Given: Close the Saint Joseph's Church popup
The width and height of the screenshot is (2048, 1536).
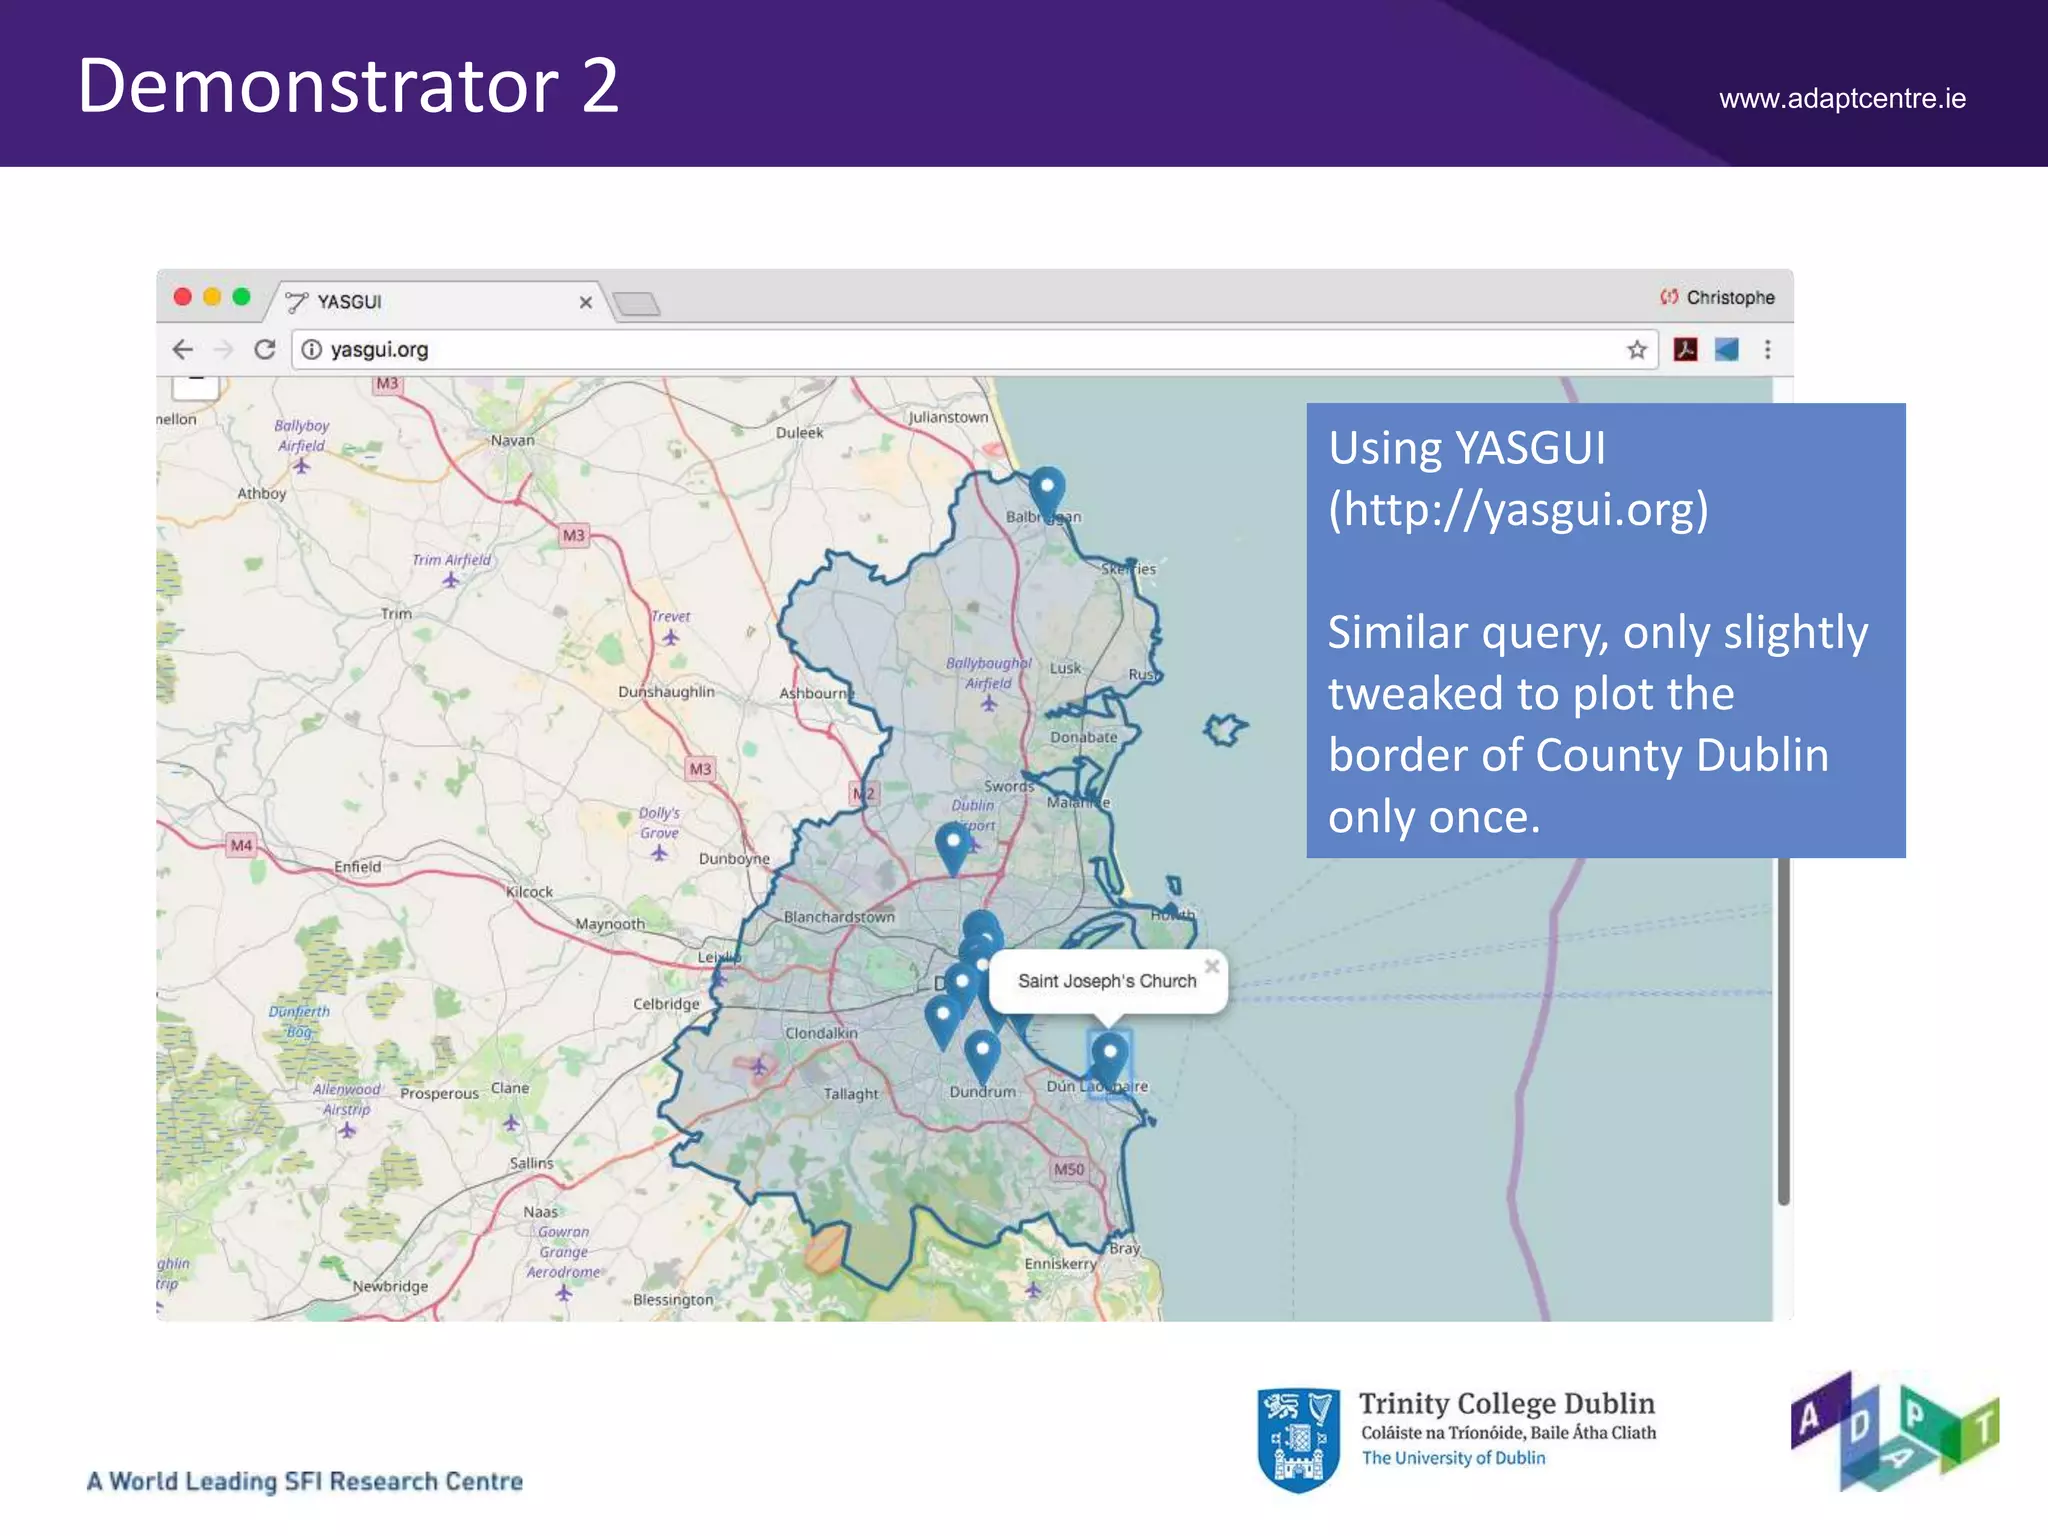Looking at the screenshot, I should (x=1212, y=966).
